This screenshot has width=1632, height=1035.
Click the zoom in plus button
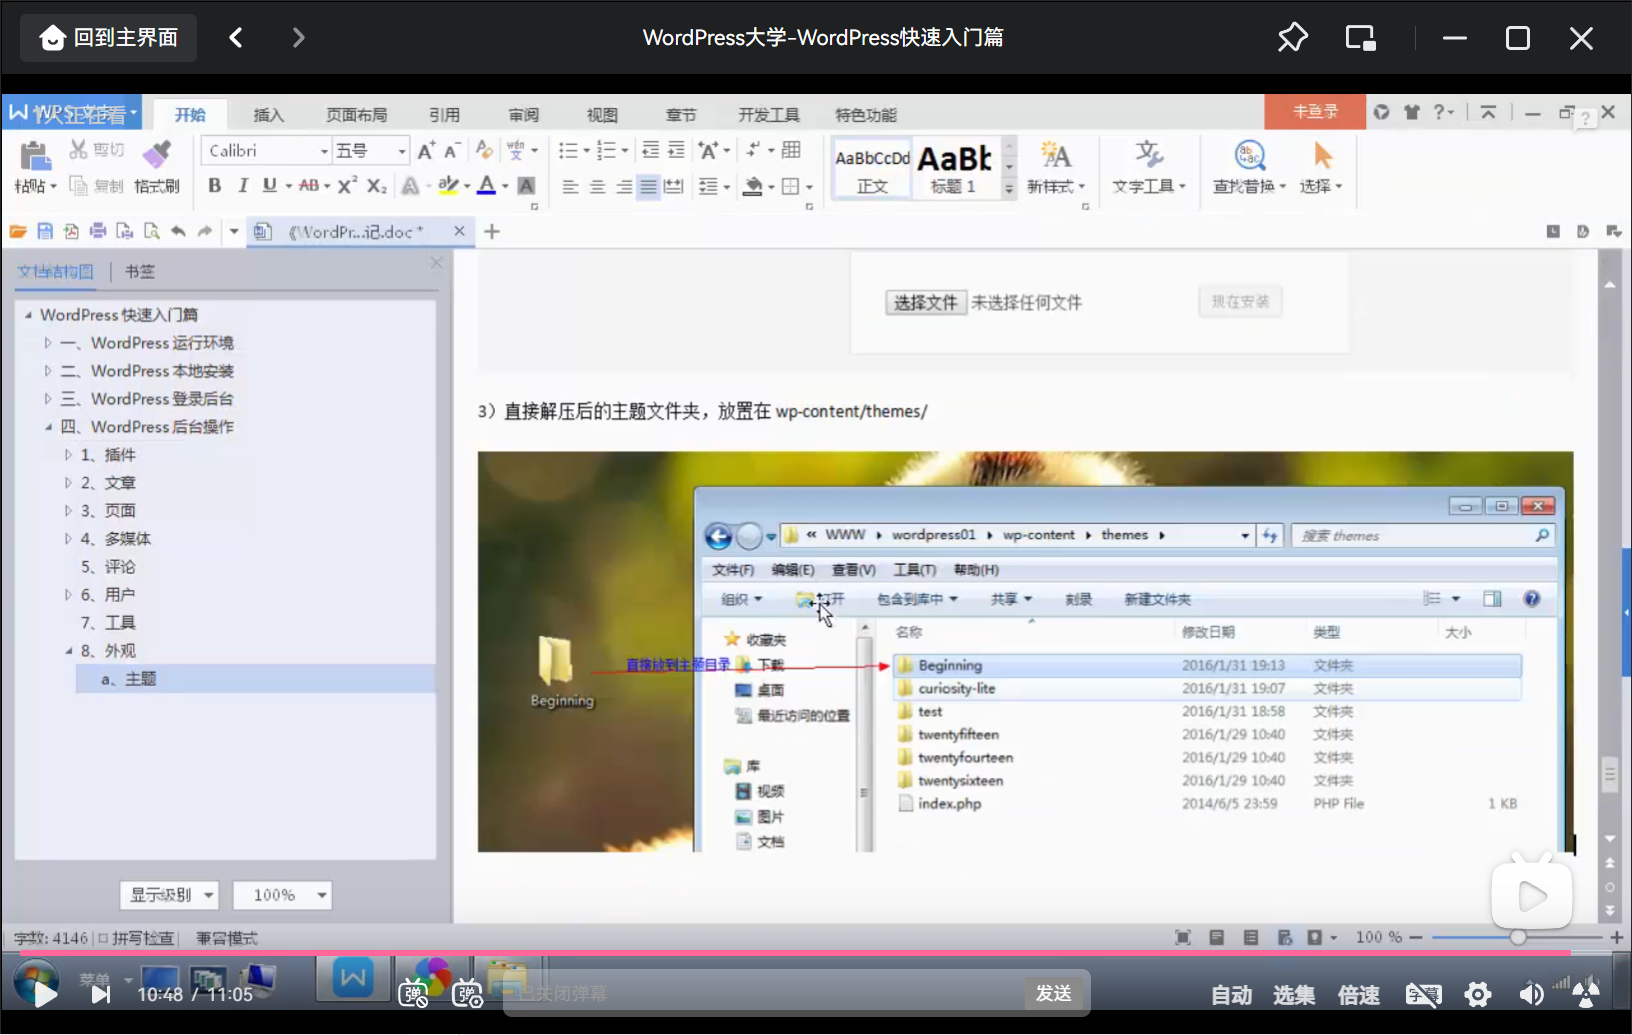click(x=1616, y=937)
